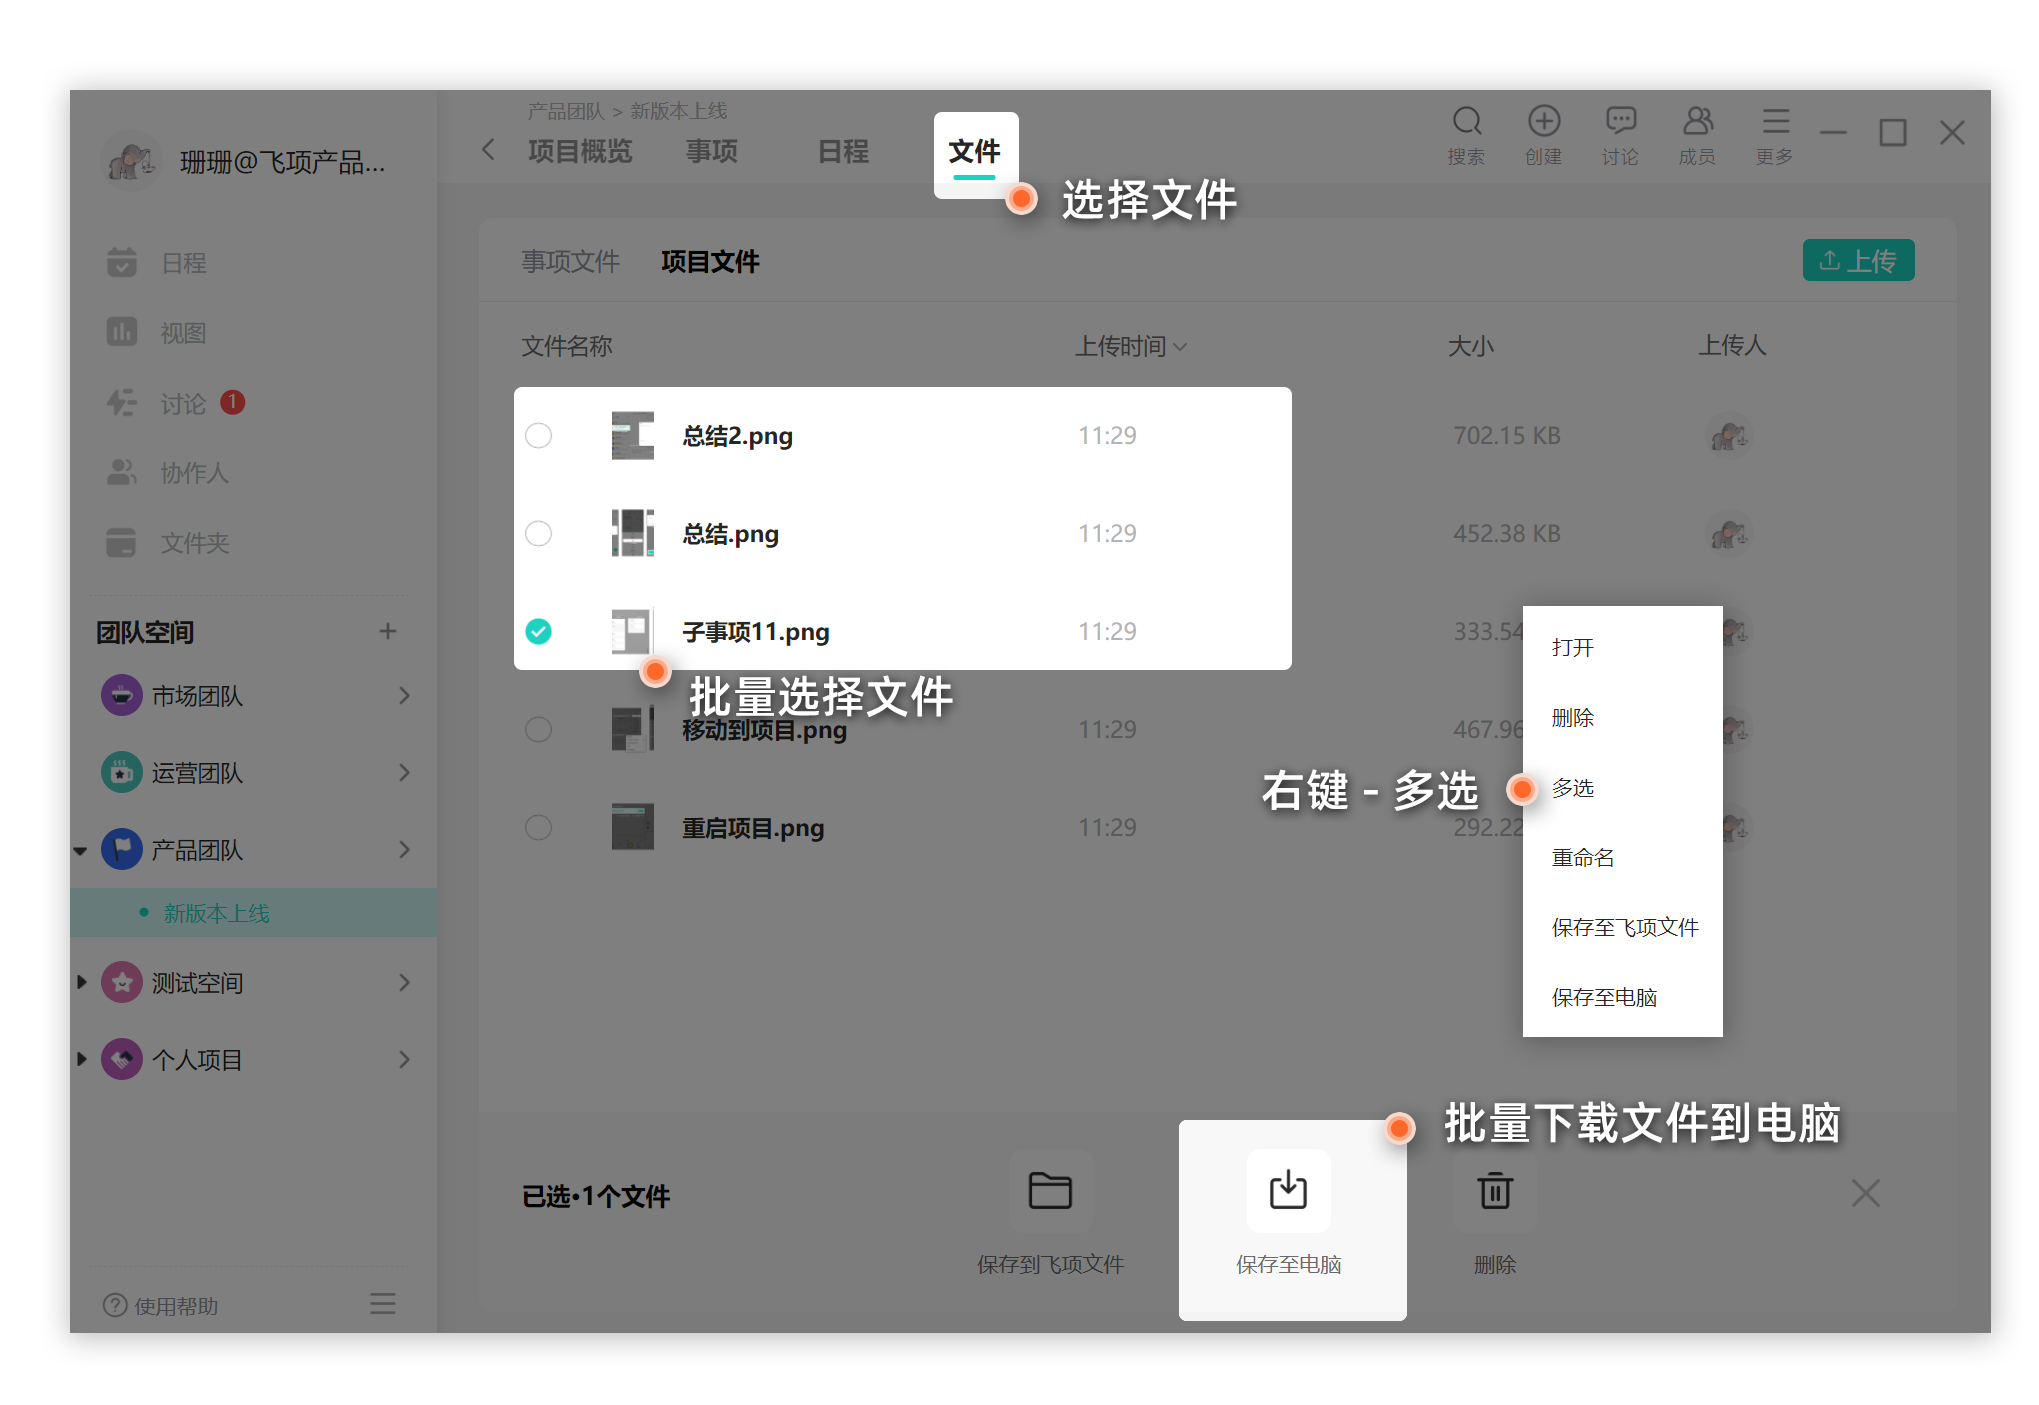The height and width of the screenshot is (1405, 2039).
Task: Uncheck the 子事项11.png file checkbox
Action: click(539, 632)
